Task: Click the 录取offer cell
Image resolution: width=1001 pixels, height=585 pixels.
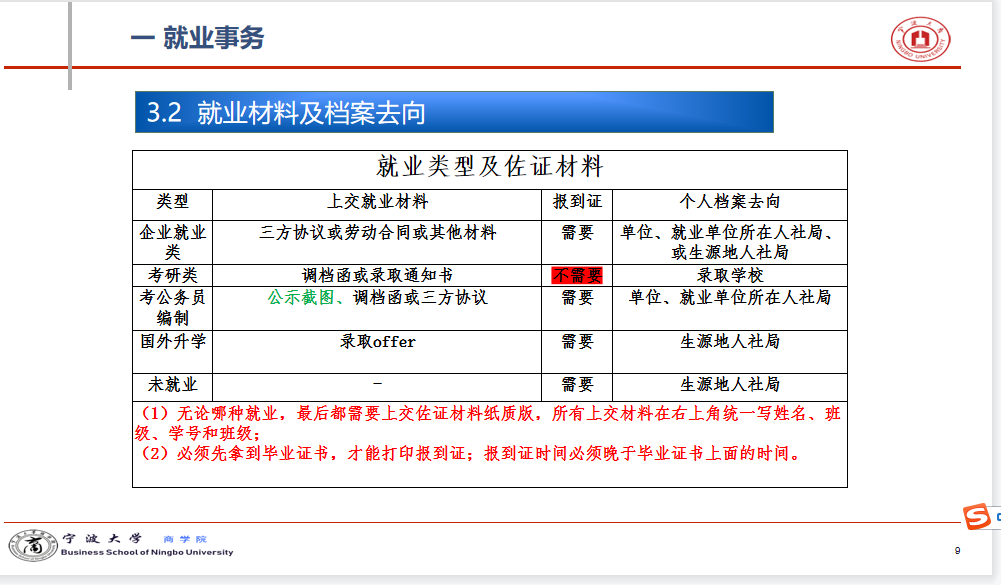Action: 377,342
